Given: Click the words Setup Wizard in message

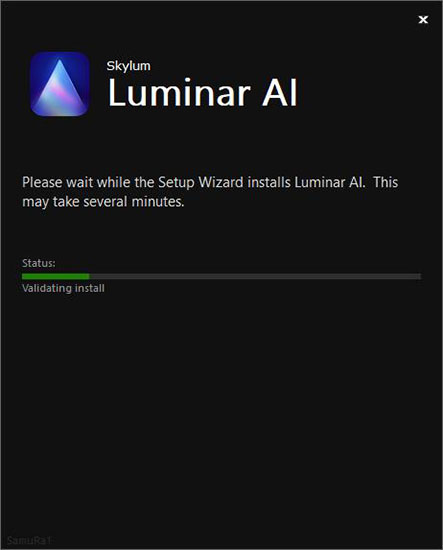Looking at the screenshot, I should [201, 183].
